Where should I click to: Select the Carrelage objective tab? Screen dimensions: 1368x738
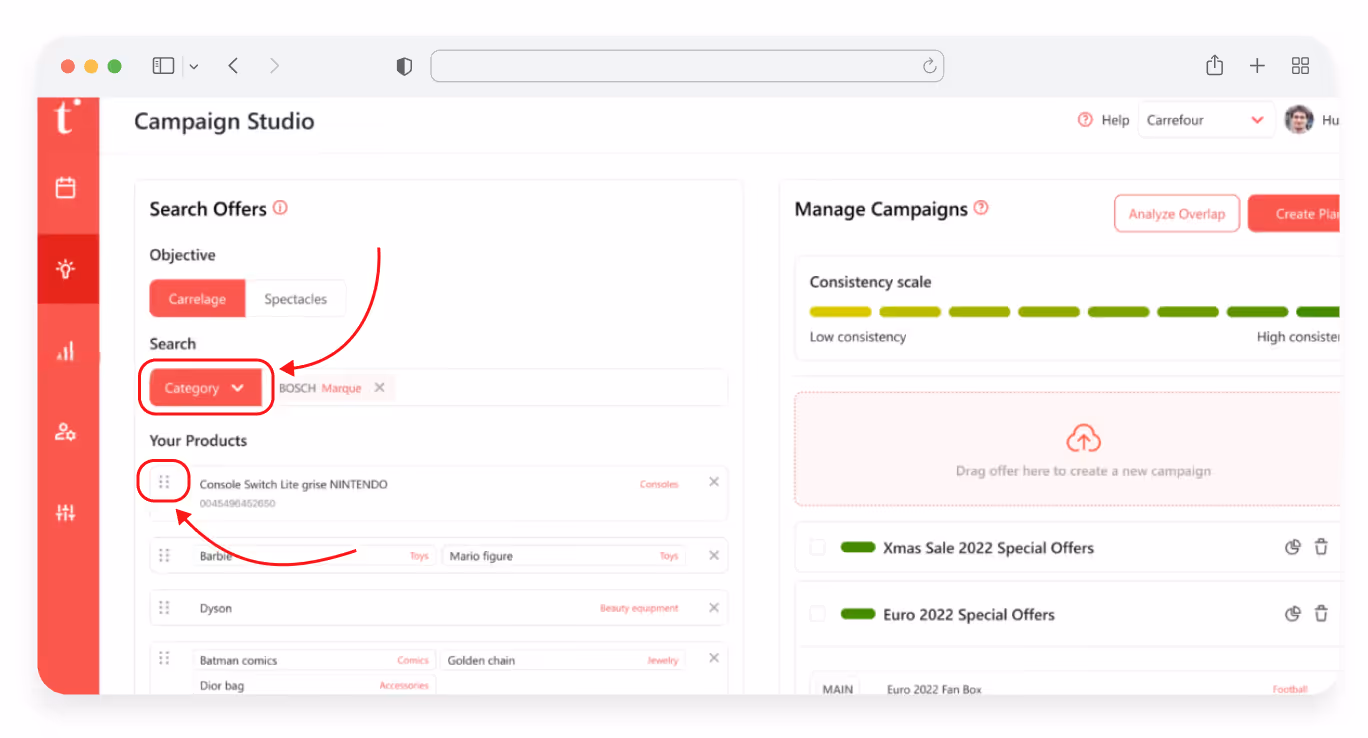click(x=197, y=299)
